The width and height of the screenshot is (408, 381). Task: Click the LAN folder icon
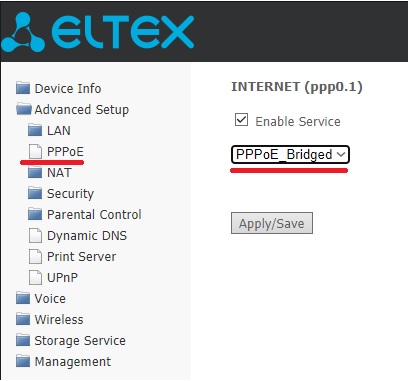coord(35,130)
